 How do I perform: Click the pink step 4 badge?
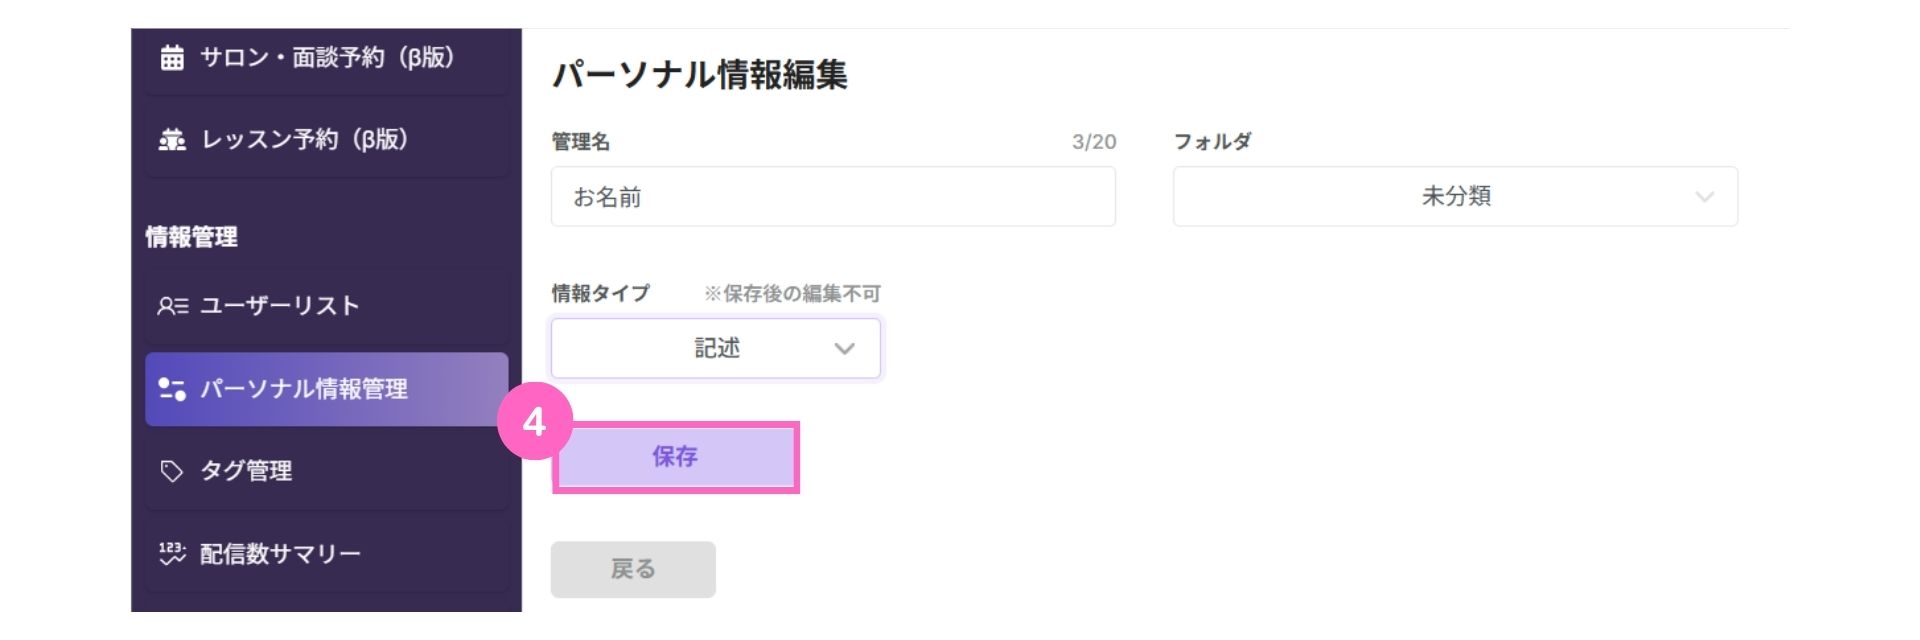[x=535, y=422]
